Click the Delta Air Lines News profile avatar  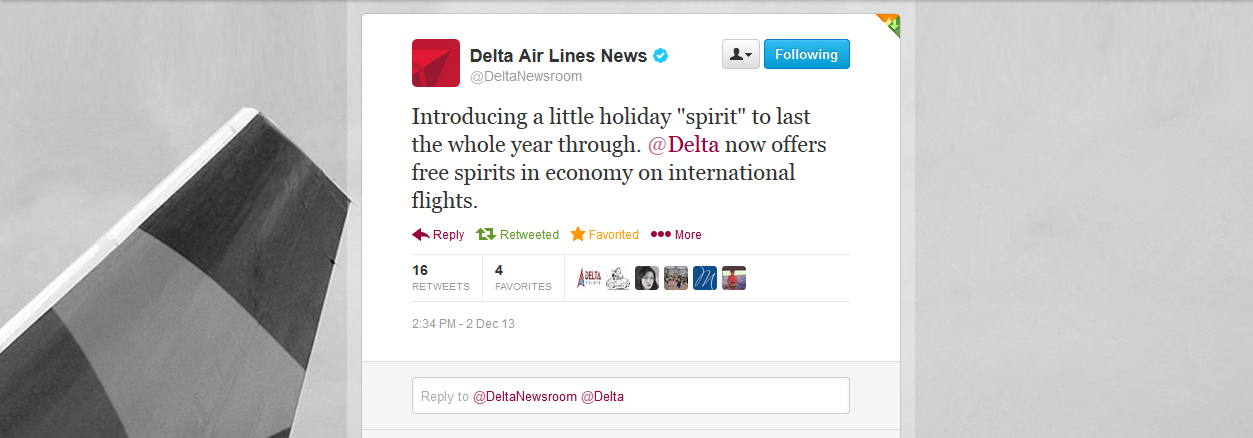point(435,63)
